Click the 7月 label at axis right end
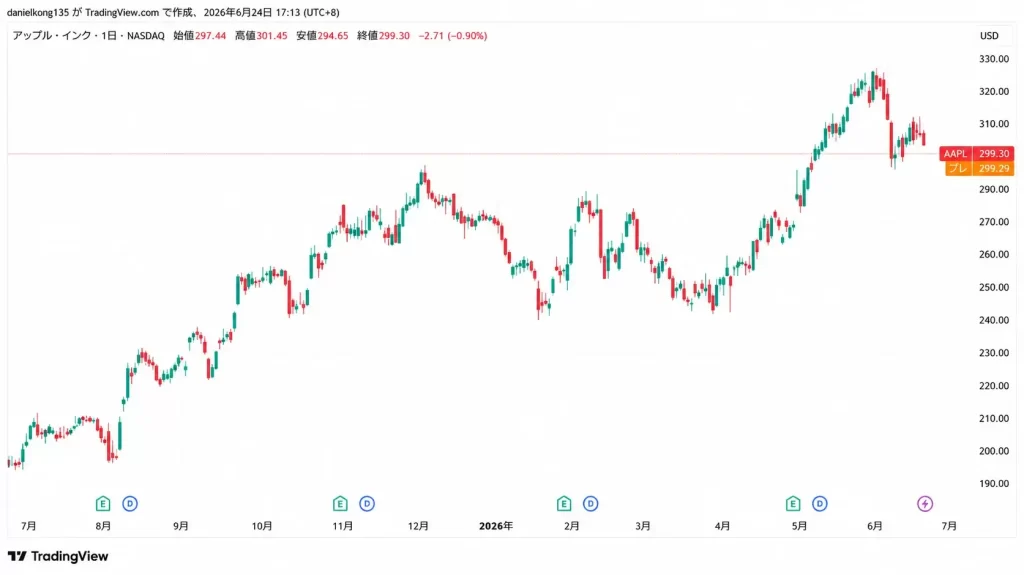 click(x=949, y=526)
